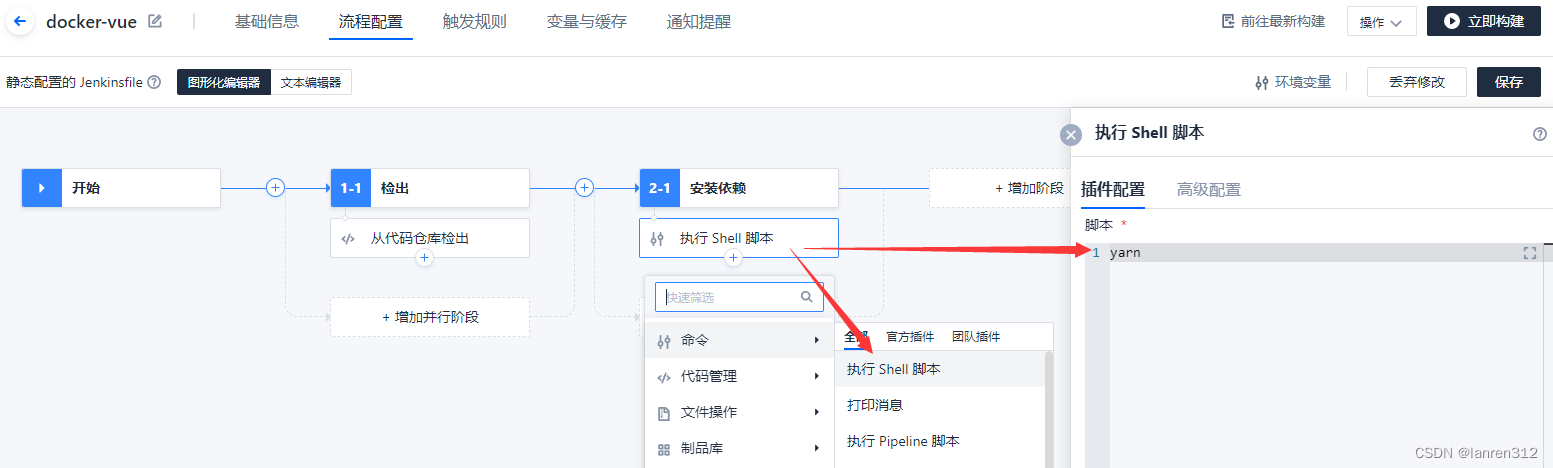Show 团队插件 tab

(x=976, y=337)
